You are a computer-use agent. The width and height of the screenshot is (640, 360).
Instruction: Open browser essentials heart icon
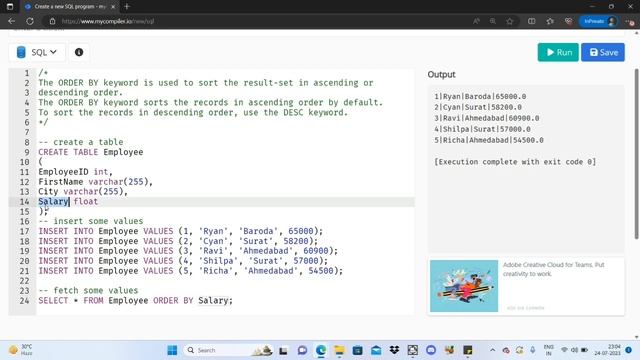pyautogui.click(x=568, y=21)
